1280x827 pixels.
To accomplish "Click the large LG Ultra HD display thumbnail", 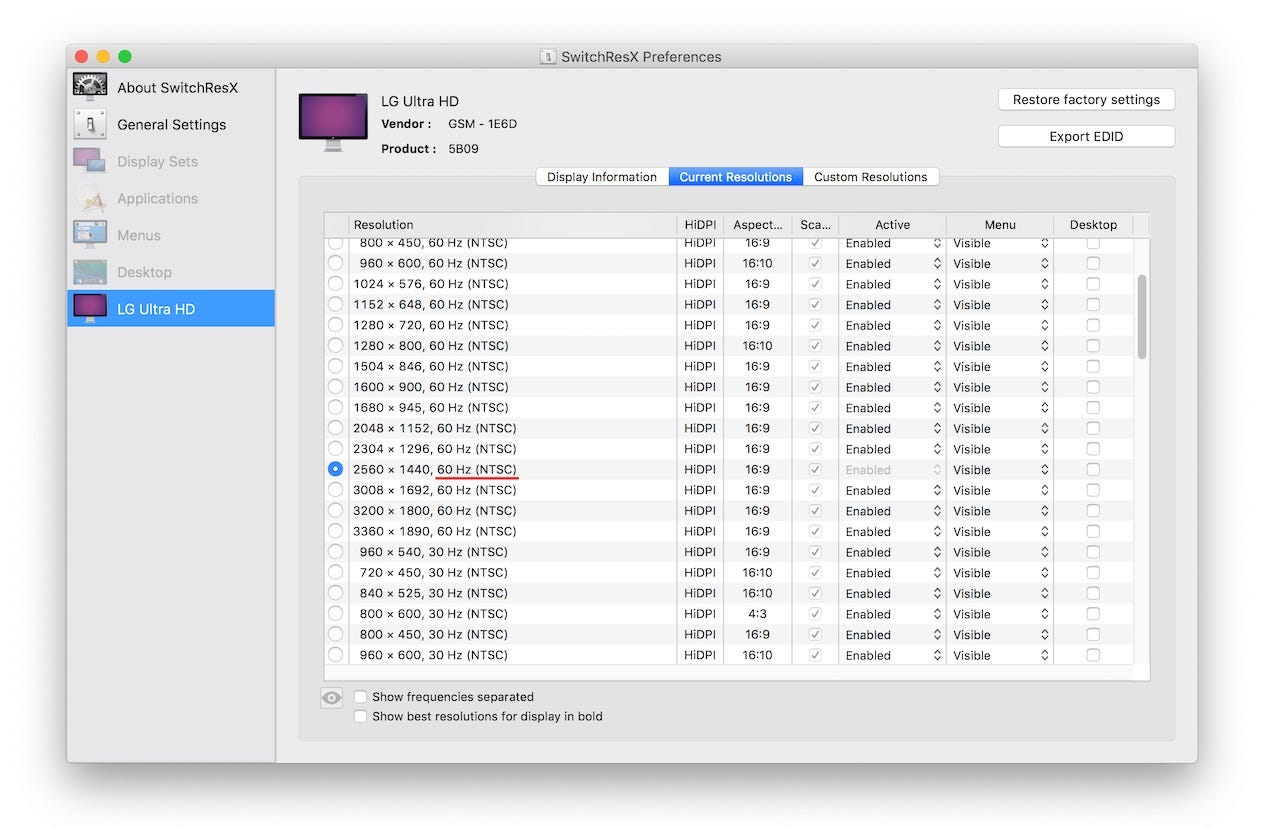I will point(333,122).
